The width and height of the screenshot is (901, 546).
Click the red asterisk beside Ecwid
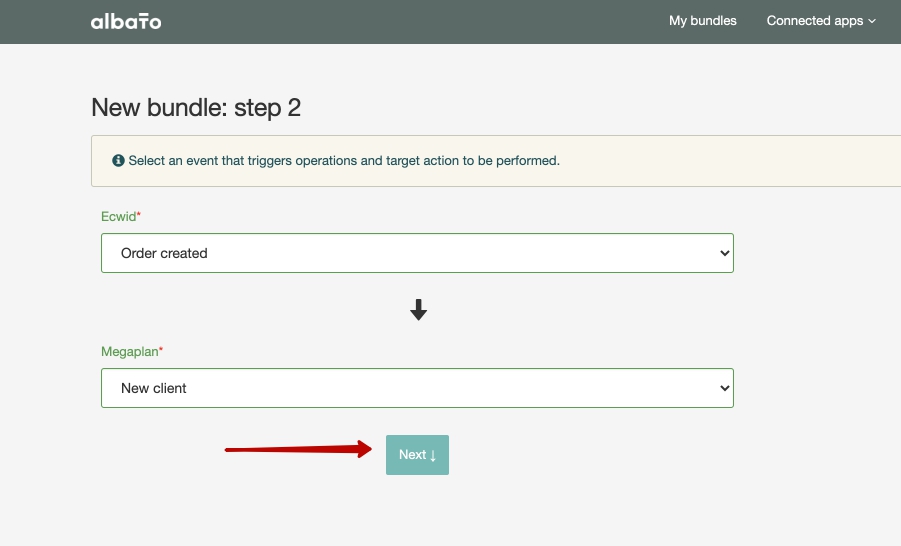(x=139, y=216)
